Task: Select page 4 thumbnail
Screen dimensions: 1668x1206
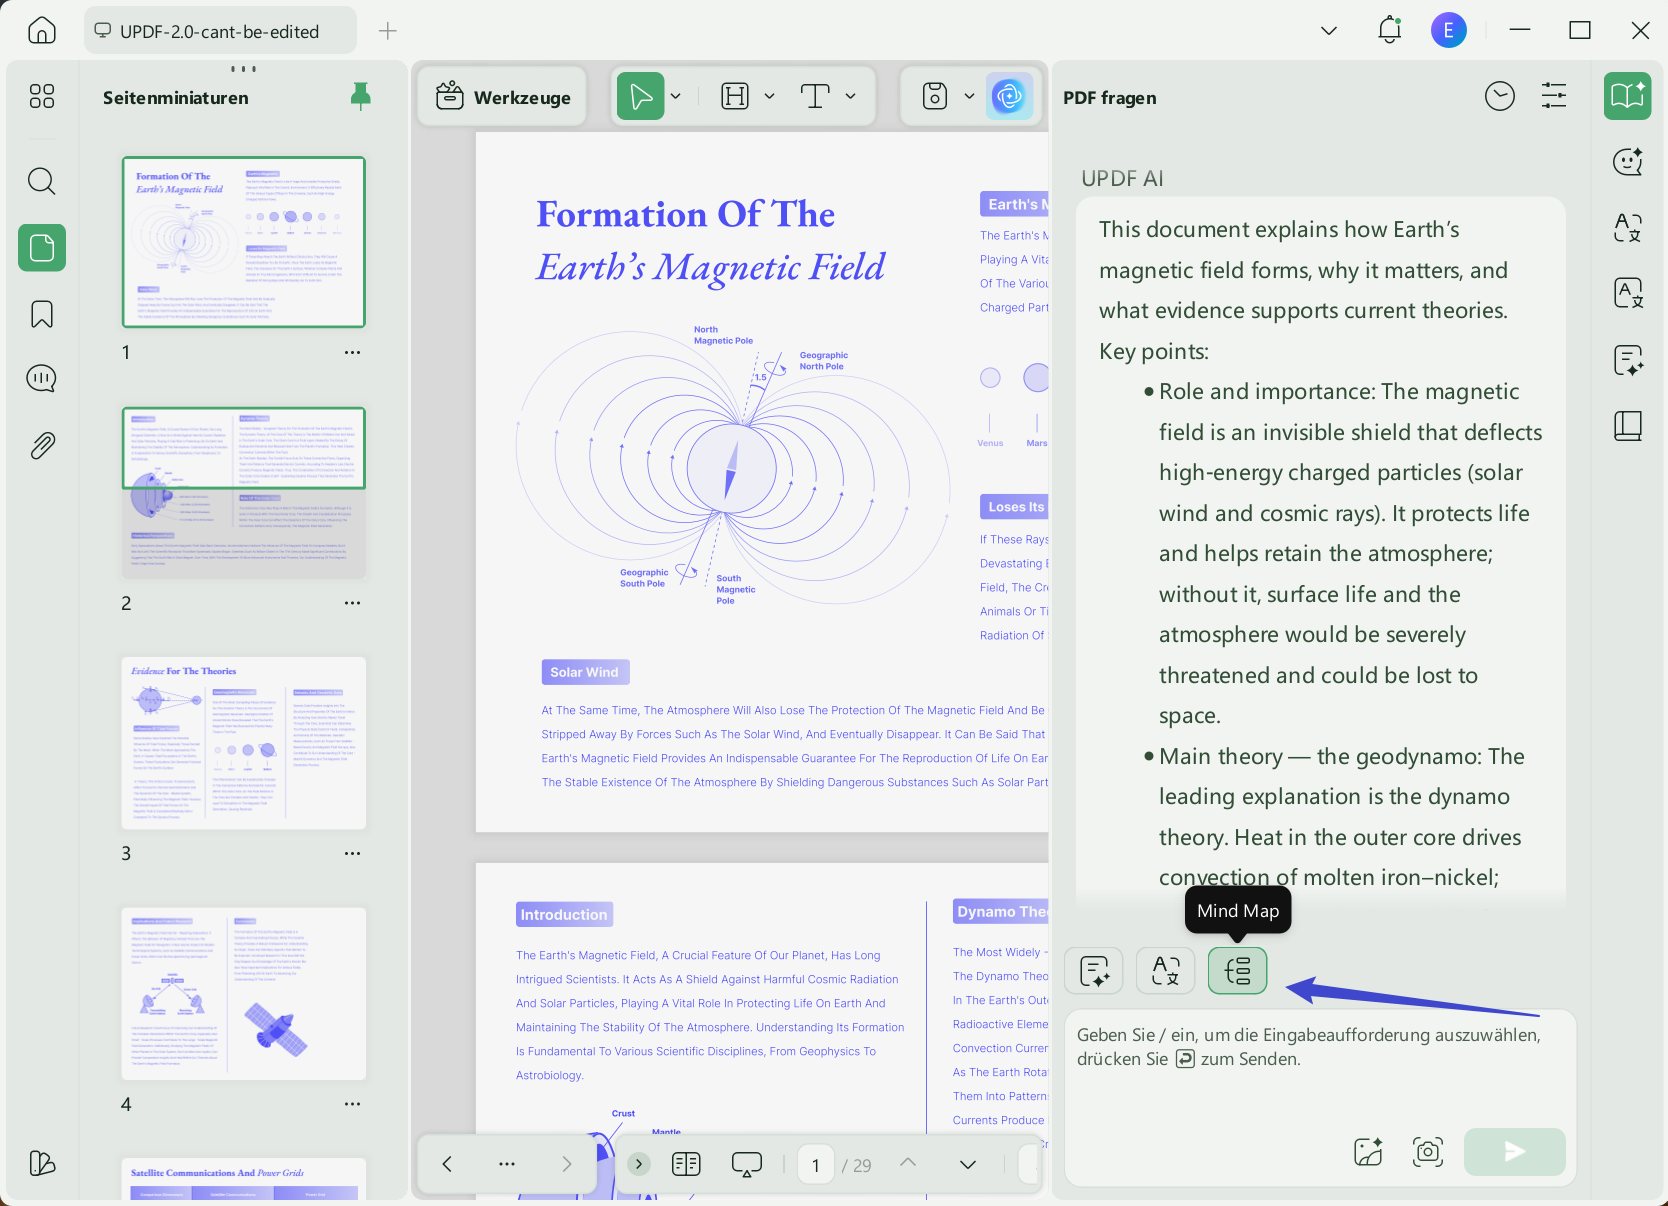Action: click(x=244, y=994)
